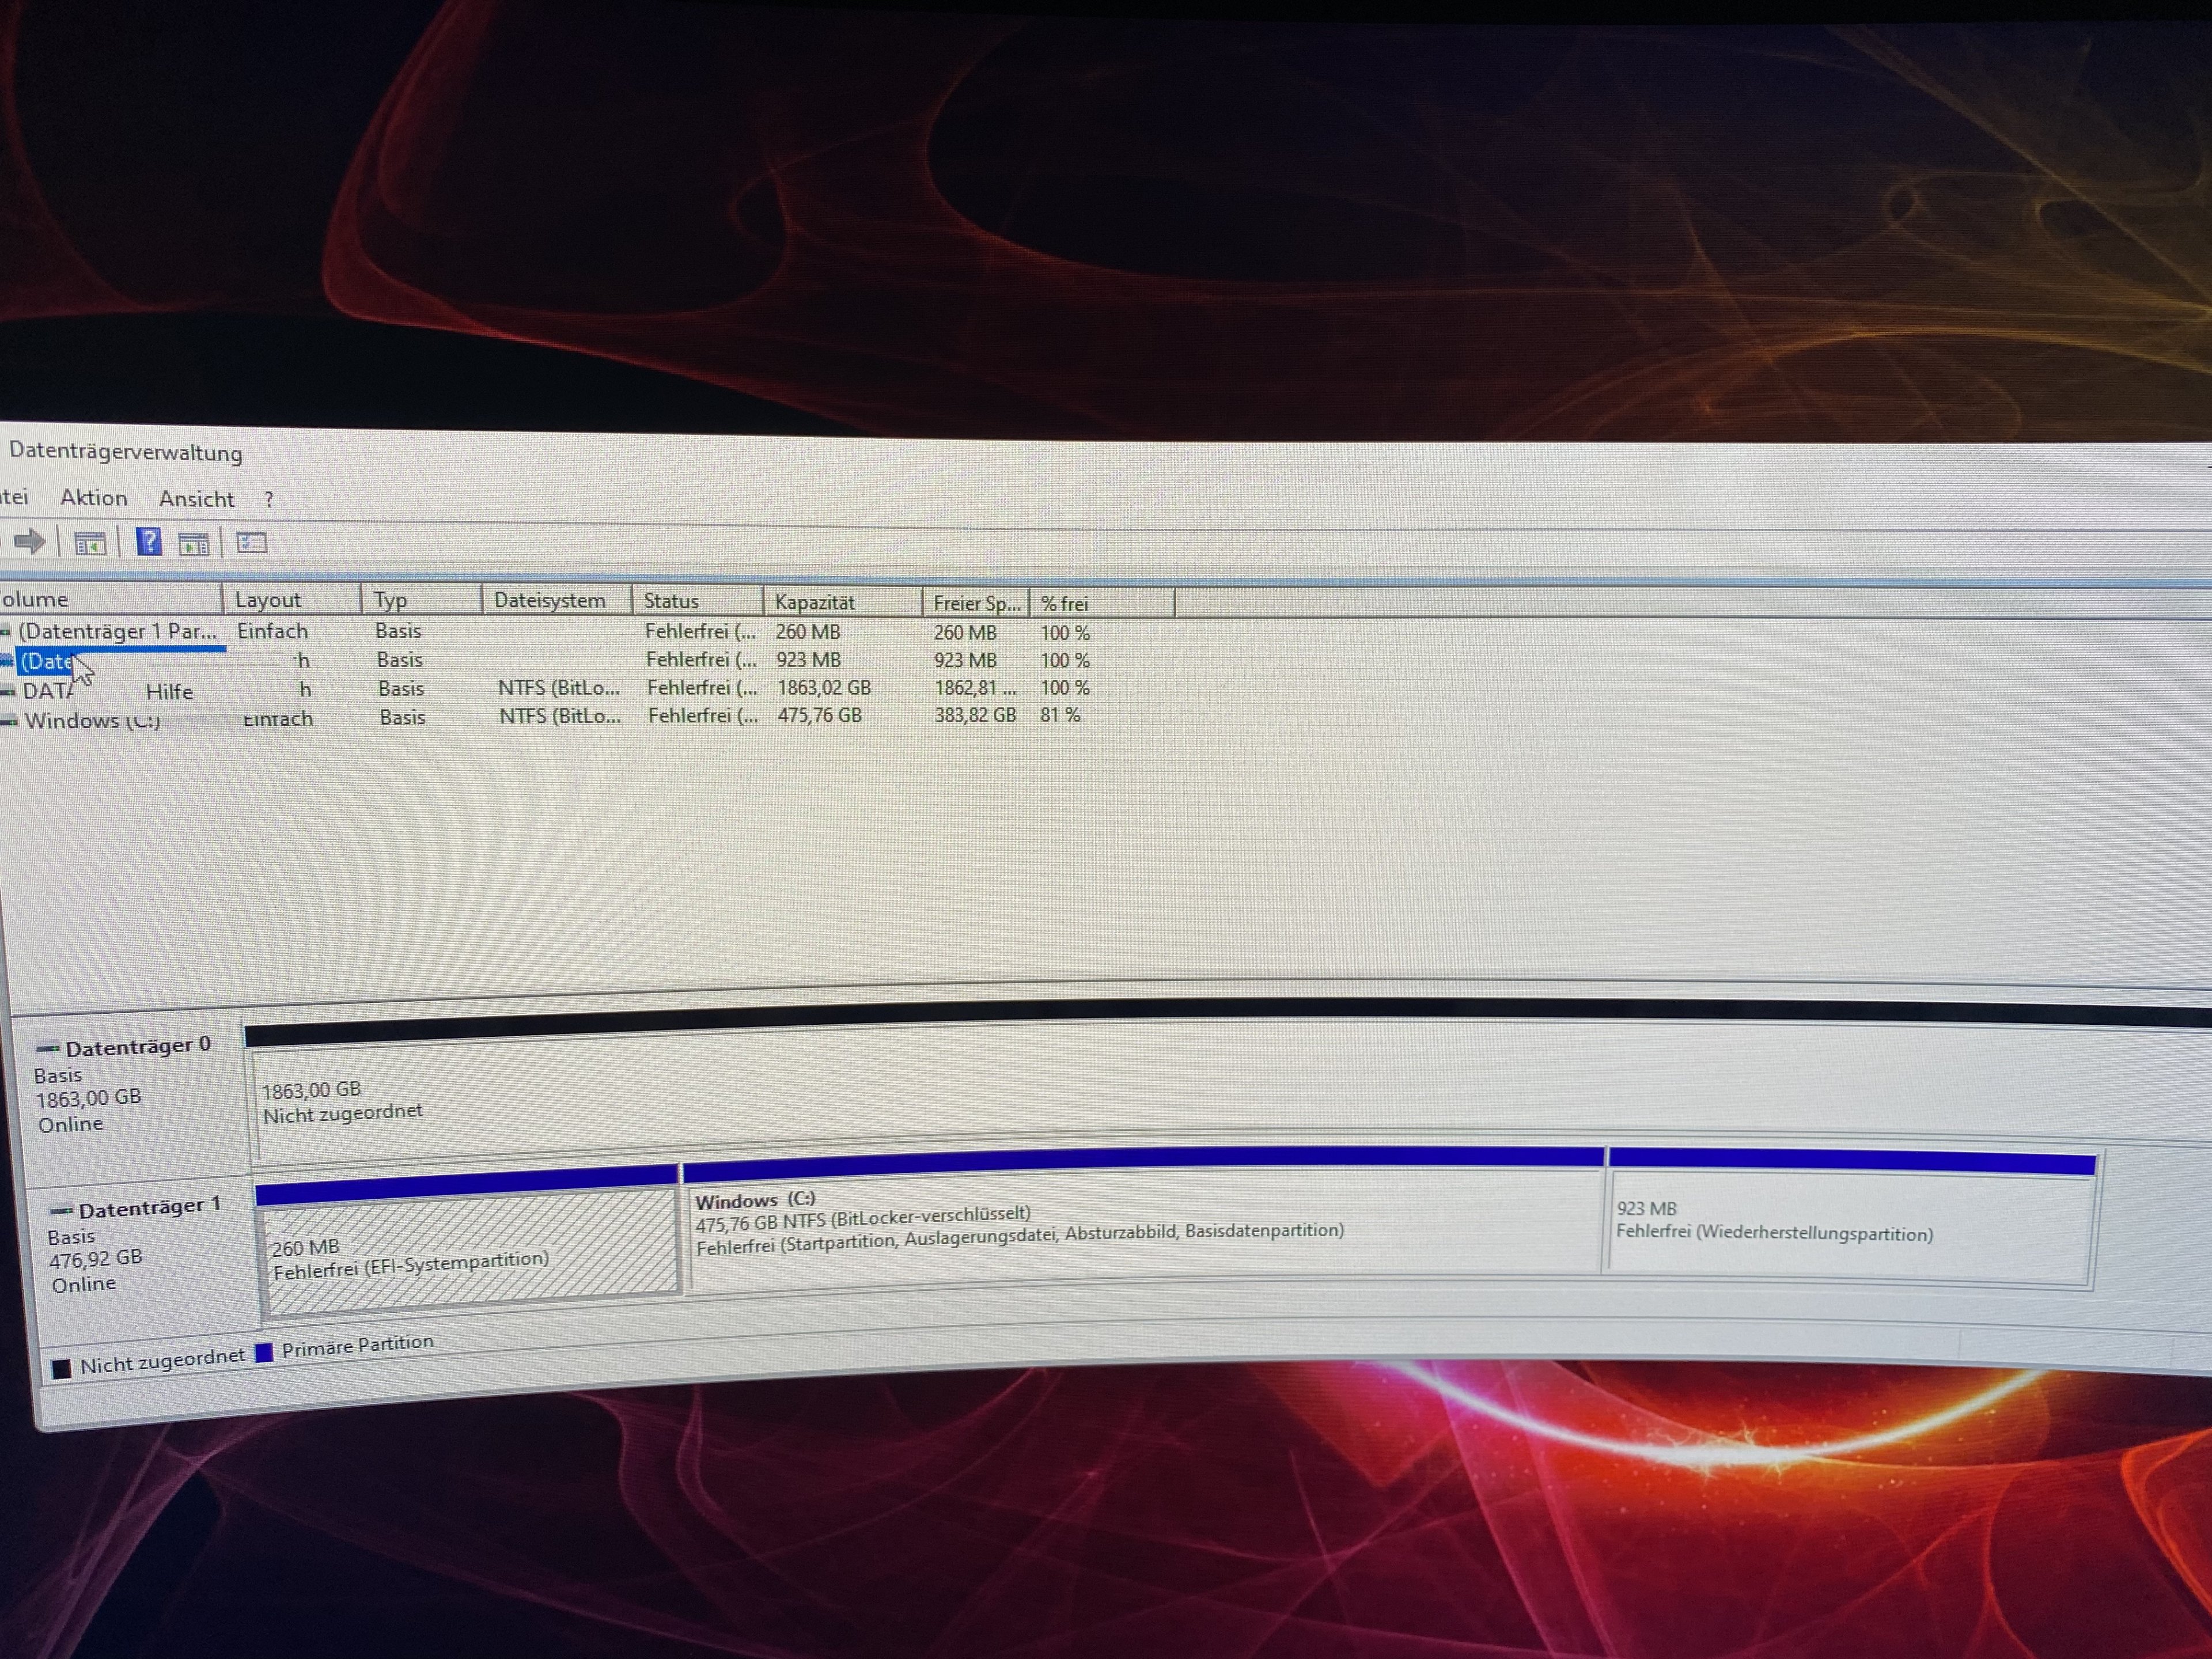Select the 923 MB Wiederherstellungspartition block
The image size is (2212, 1659).
pyautogui.click(x=1850, y=1225)
